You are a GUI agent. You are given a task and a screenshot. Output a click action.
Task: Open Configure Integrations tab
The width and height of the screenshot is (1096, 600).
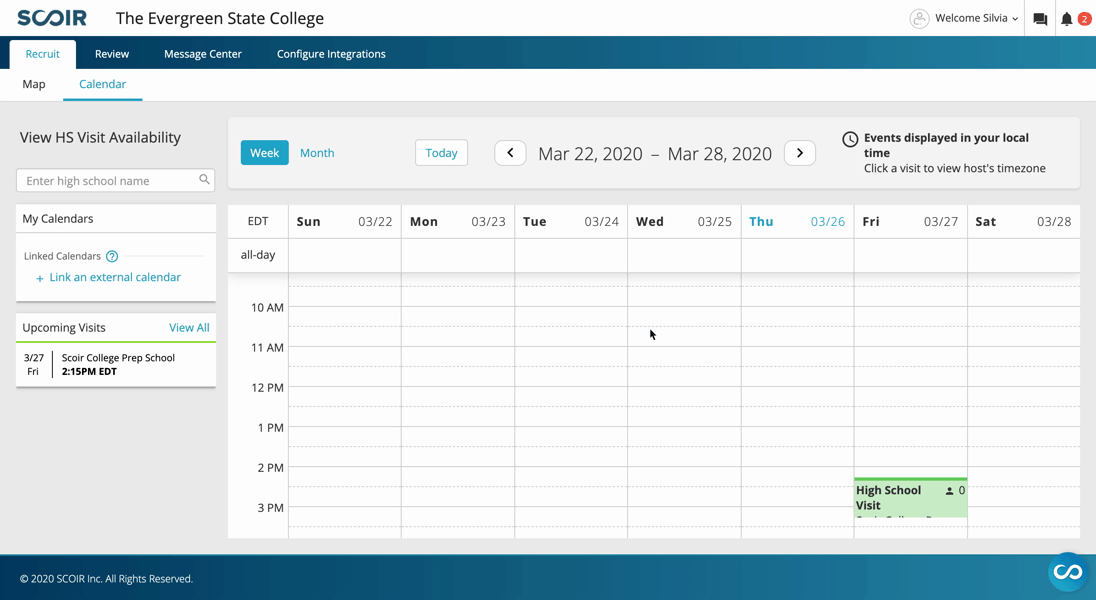coord(331,54)
